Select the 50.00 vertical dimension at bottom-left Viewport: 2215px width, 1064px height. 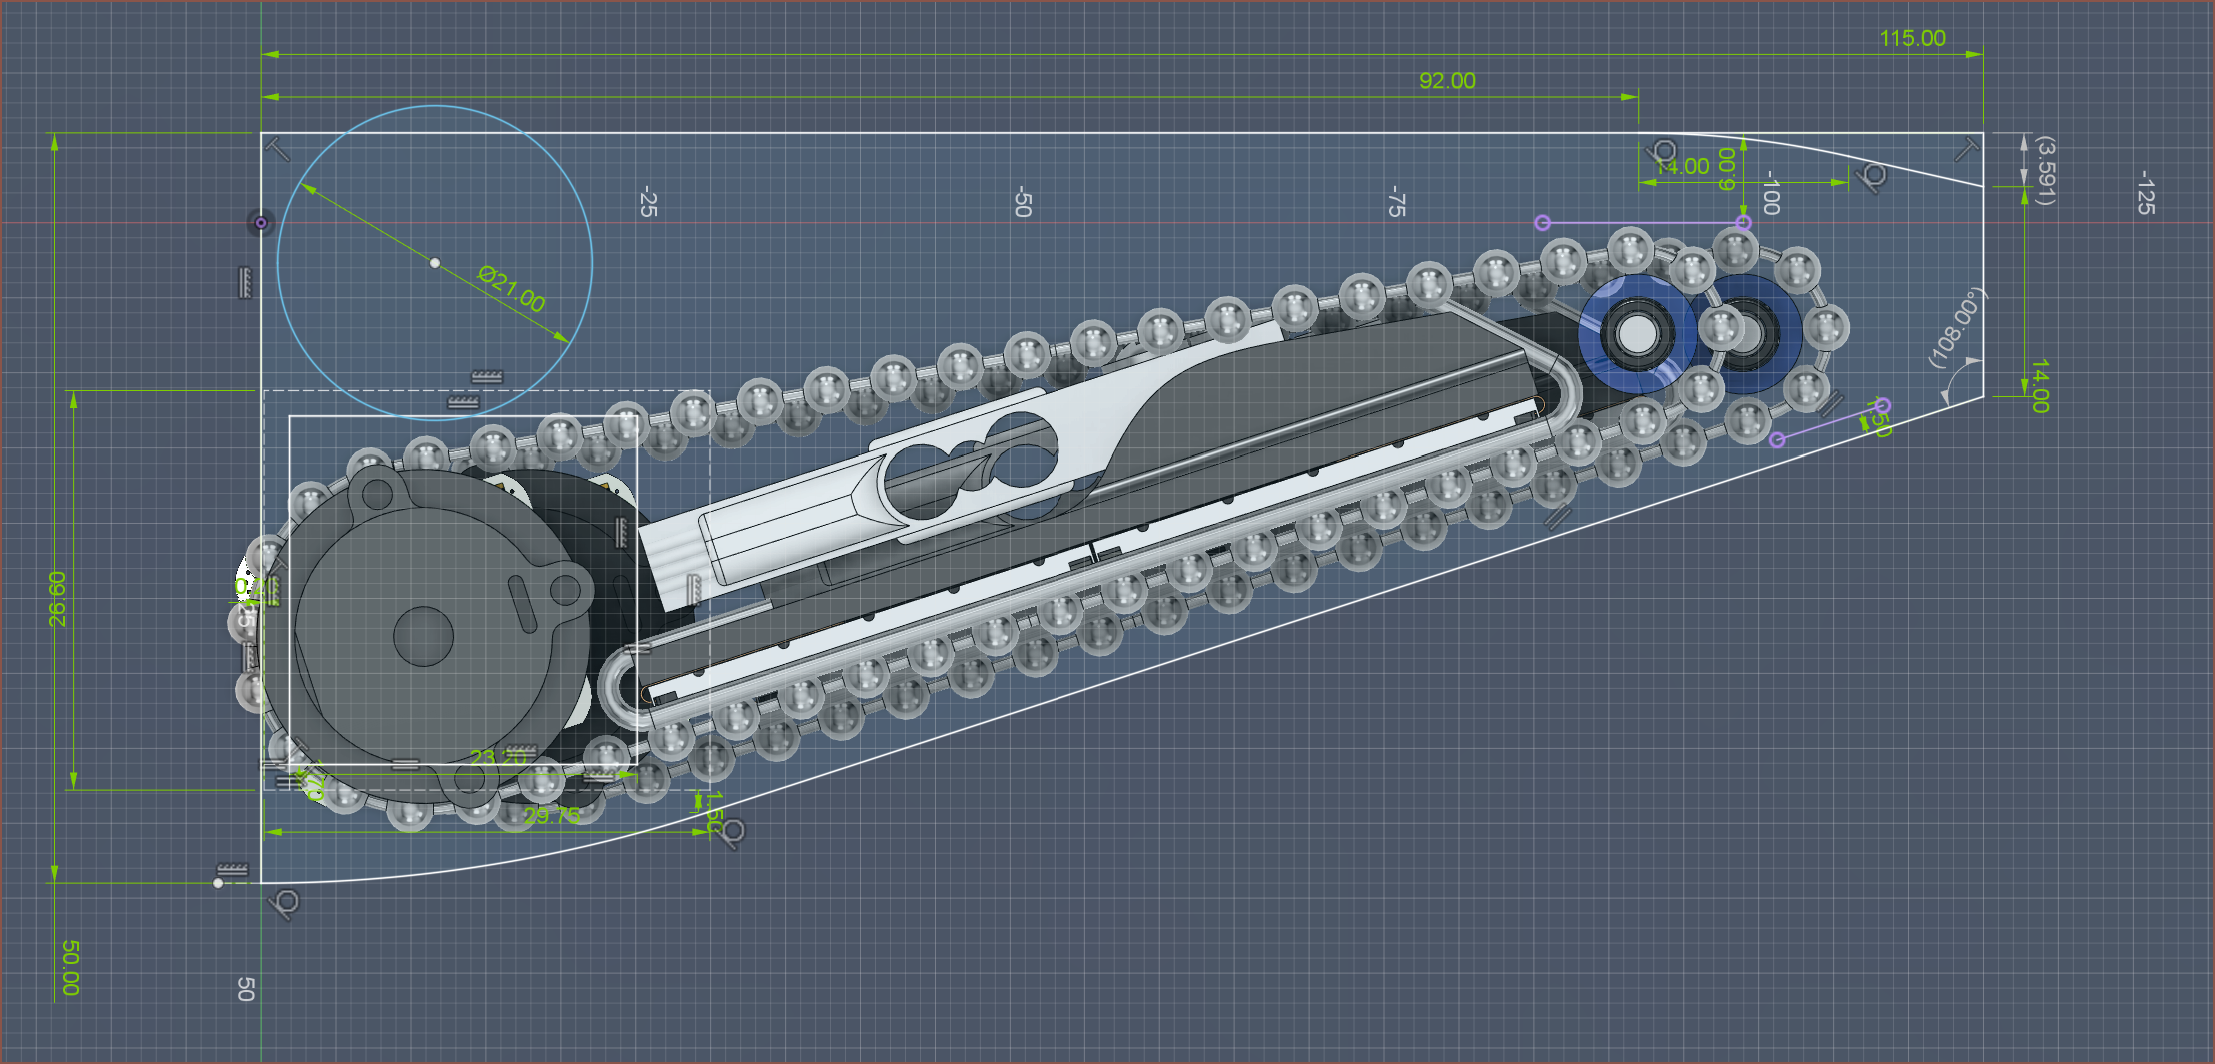coord(70,967)
